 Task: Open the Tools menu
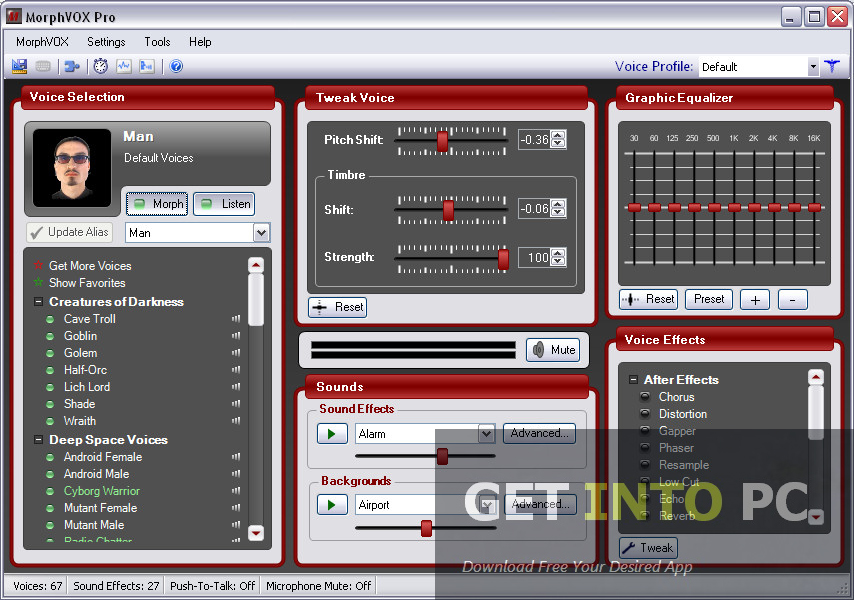tap(157, 42)
